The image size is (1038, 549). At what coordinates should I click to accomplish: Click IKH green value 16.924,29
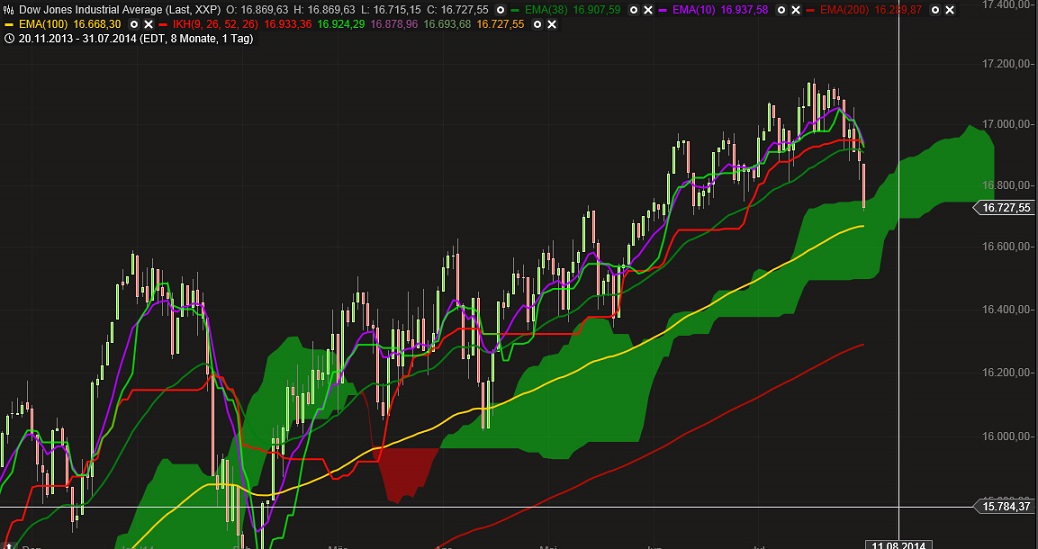(x=341, y=24)
